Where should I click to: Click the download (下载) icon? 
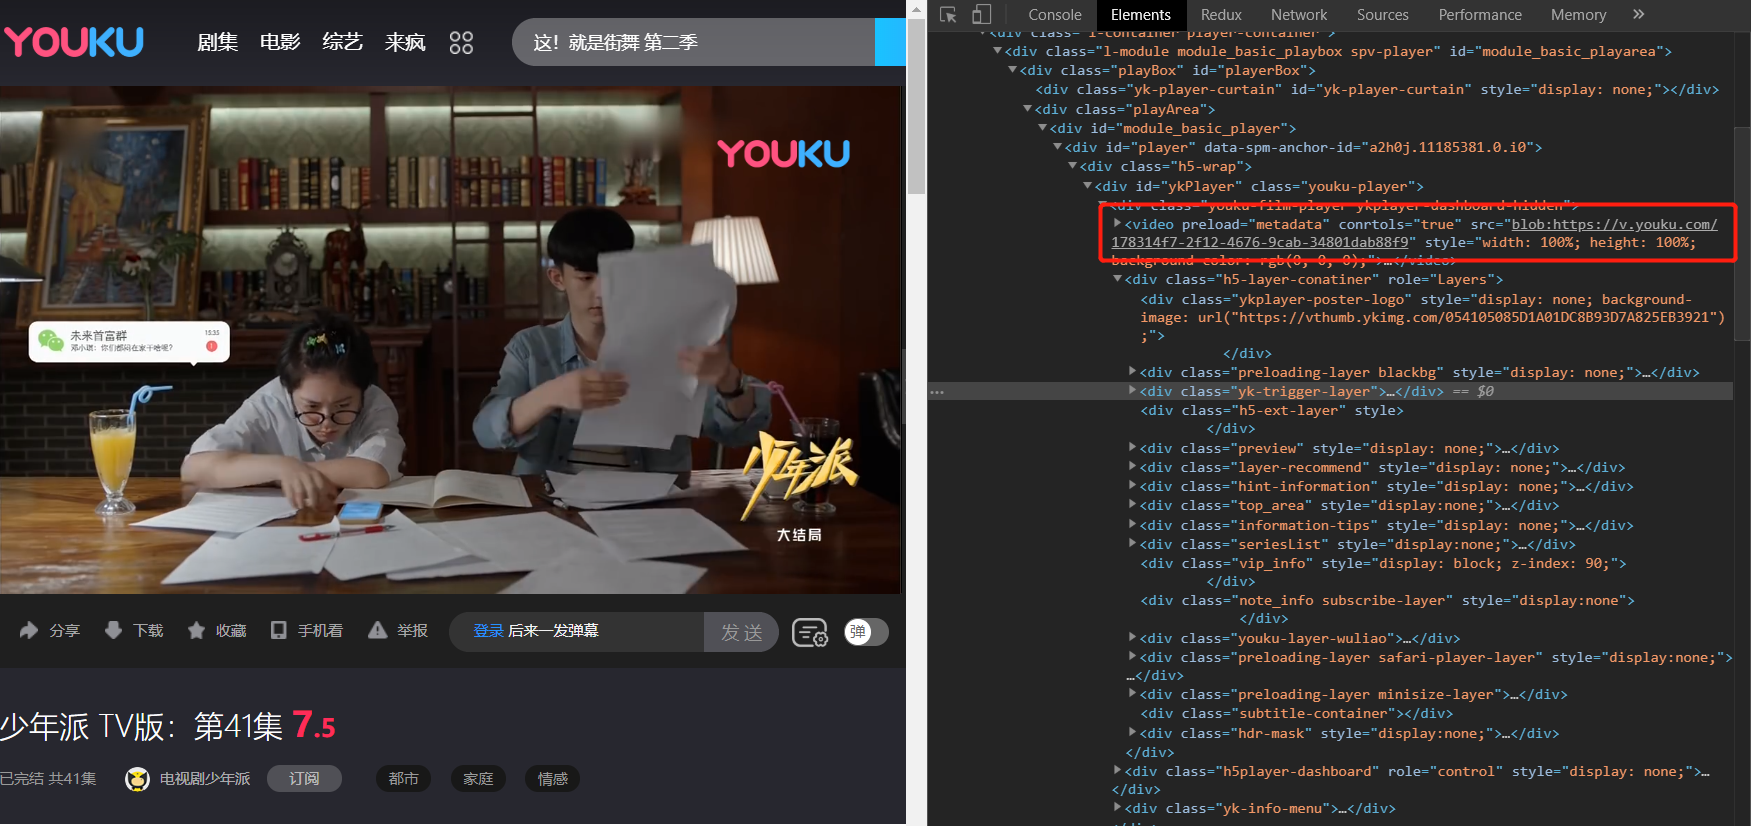[x=114, y=630]
